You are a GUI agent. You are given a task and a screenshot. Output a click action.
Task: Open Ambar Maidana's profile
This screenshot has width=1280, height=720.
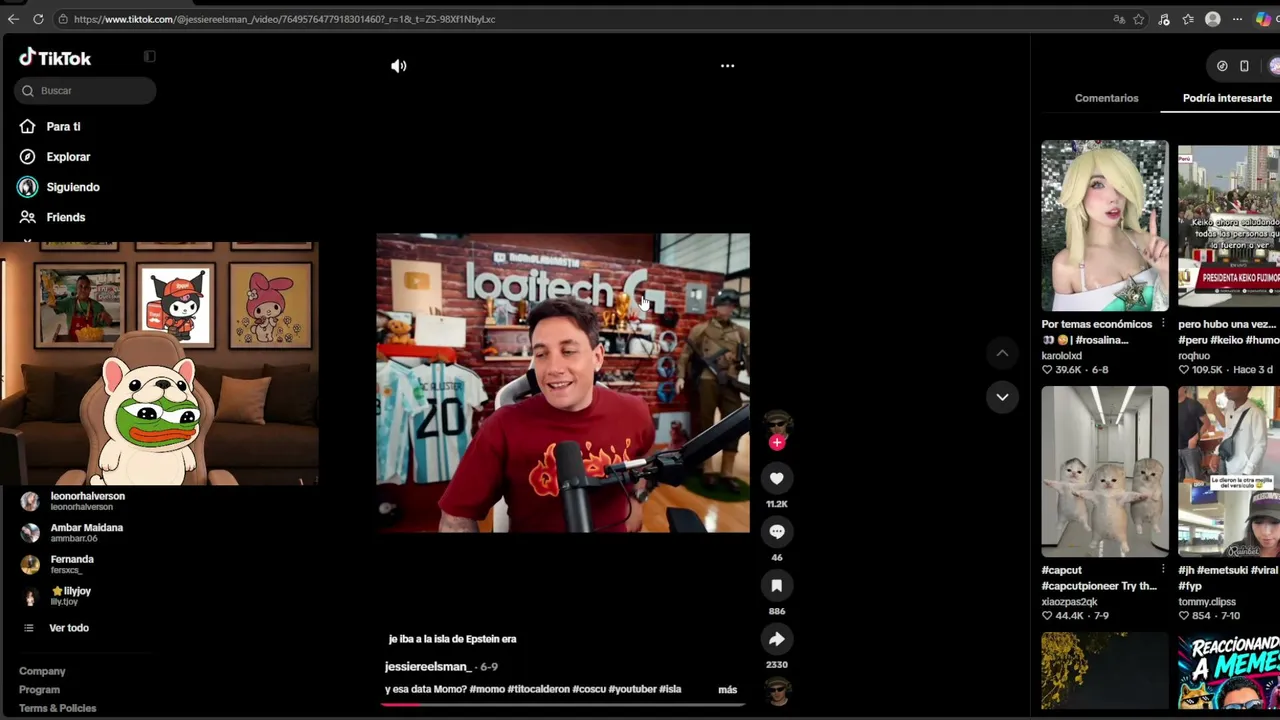click(85, 533)
